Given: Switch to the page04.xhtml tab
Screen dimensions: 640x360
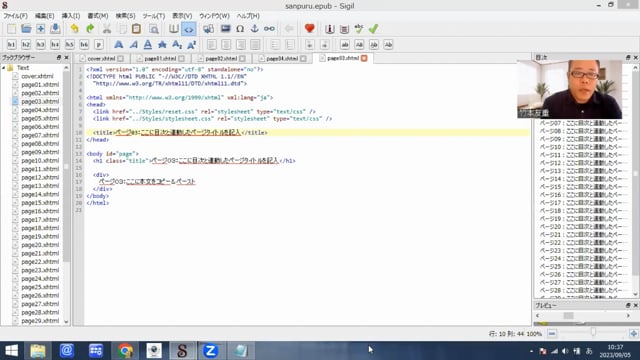Looking at the screenshot, I should pos(282,59).
